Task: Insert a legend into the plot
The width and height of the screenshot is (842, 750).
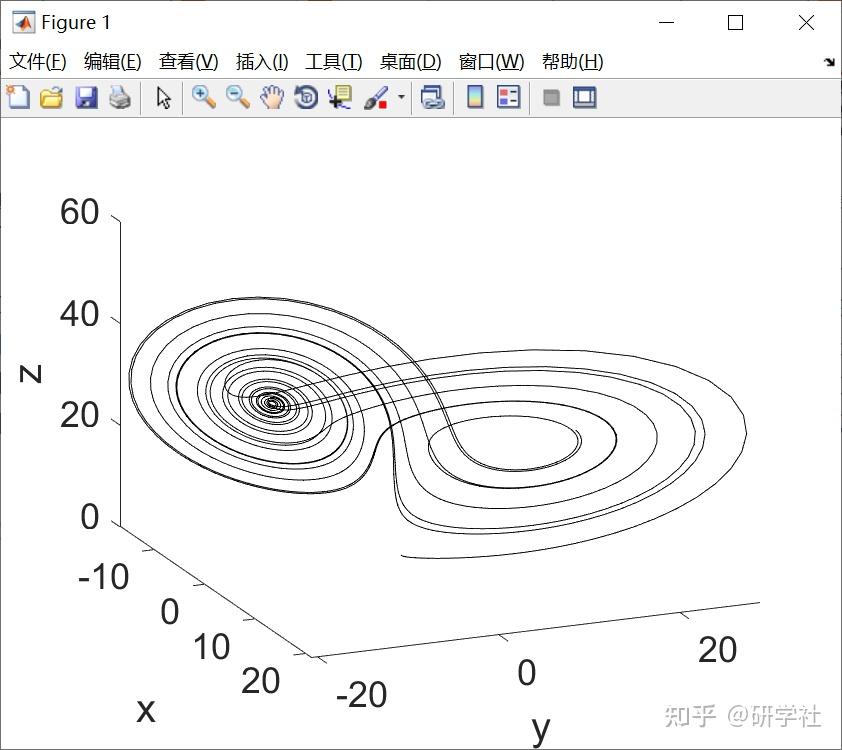Action: pyautogui.click(x=506, y=97)
